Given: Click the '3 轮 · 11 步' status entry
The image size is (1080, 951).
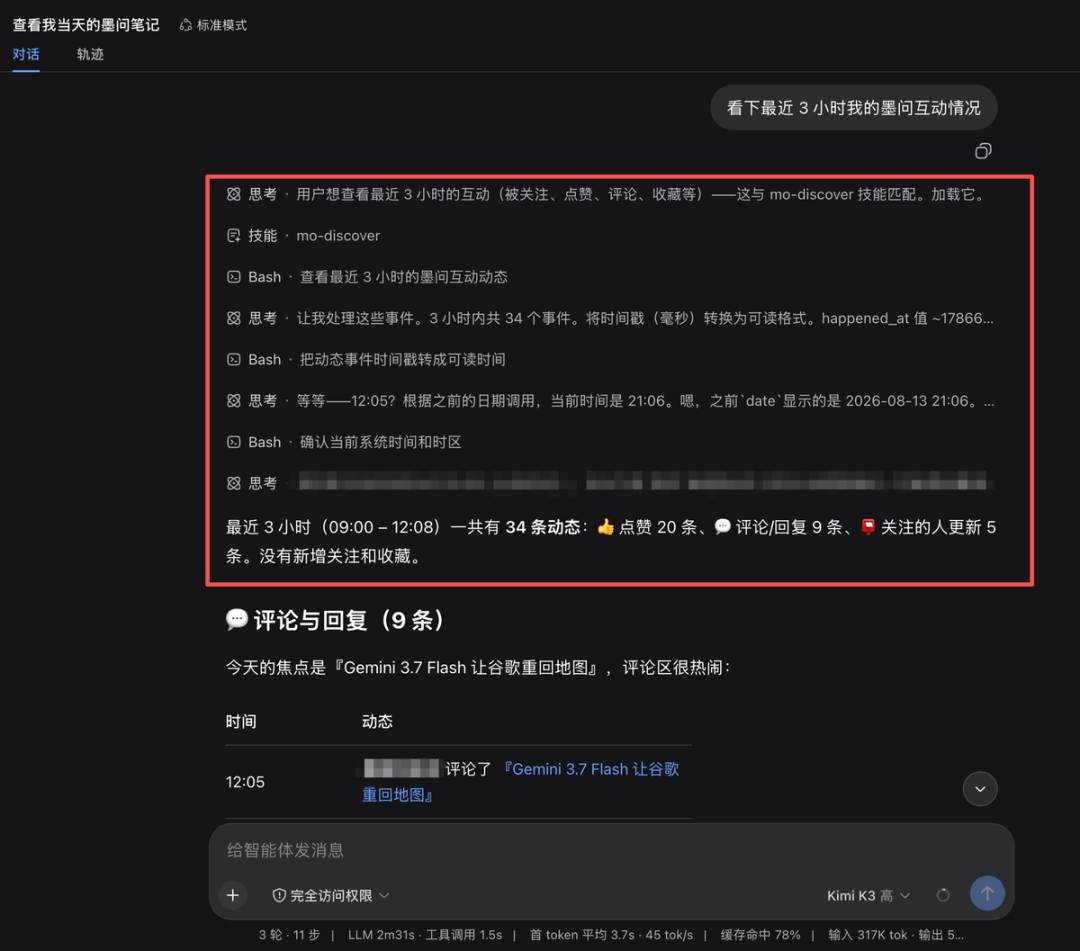Looking at the screenshot, I should [x=289, y=934].
